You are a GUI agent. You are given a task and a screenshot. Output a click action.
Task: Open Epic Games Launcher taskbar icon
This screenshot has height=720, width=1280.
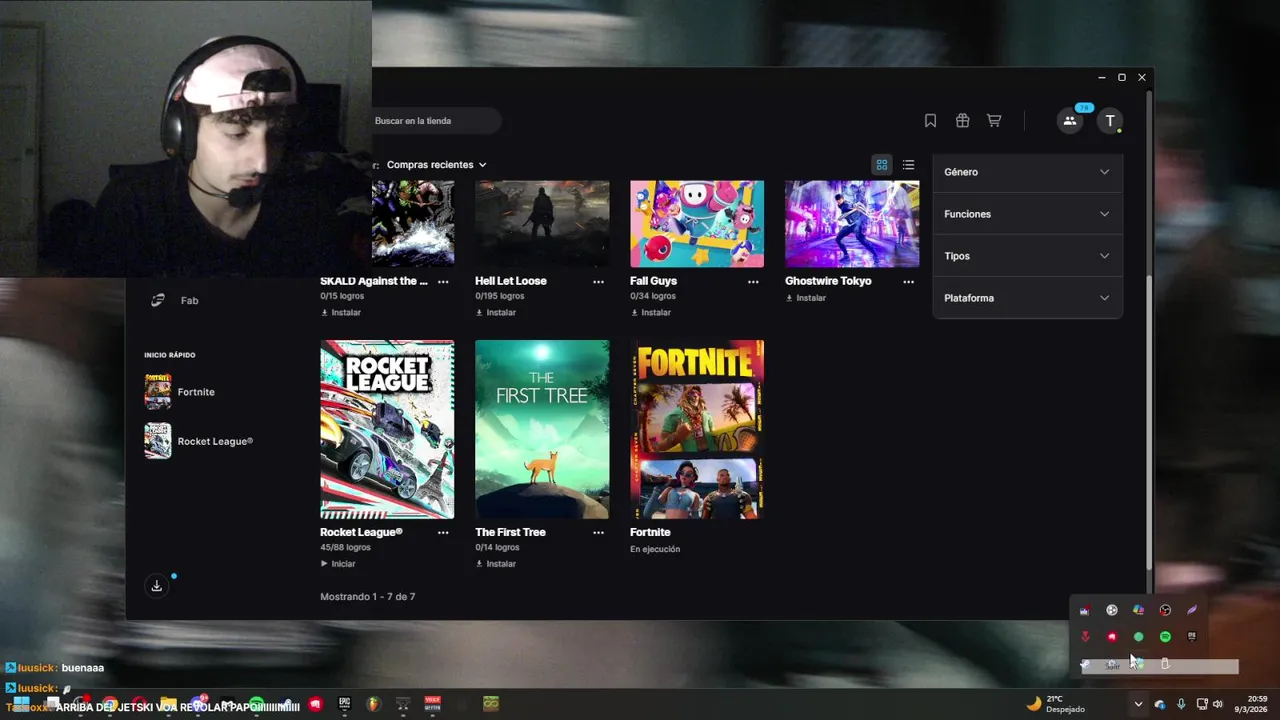pyautogui.click(x=345, y=704)
